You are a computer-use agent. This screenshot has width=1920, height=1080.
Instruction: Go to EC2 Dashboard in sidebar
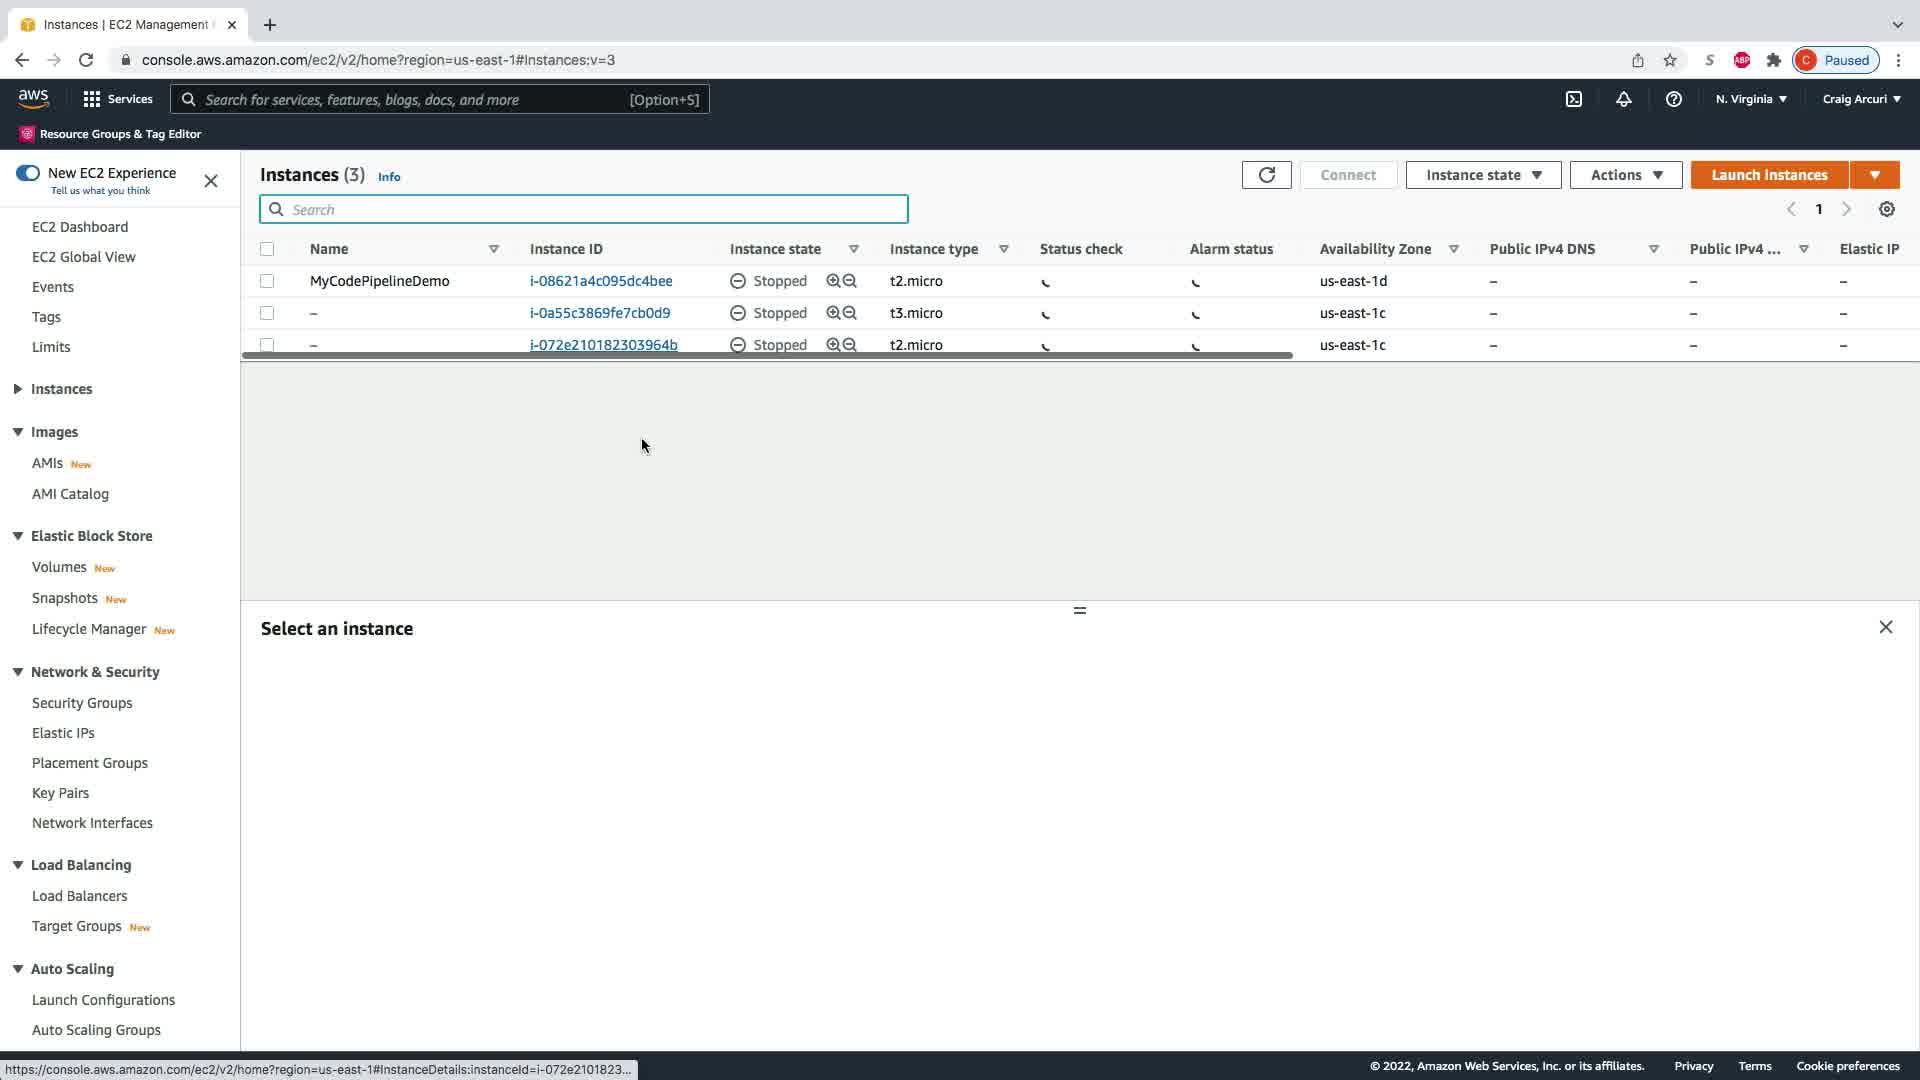point(80,227)
